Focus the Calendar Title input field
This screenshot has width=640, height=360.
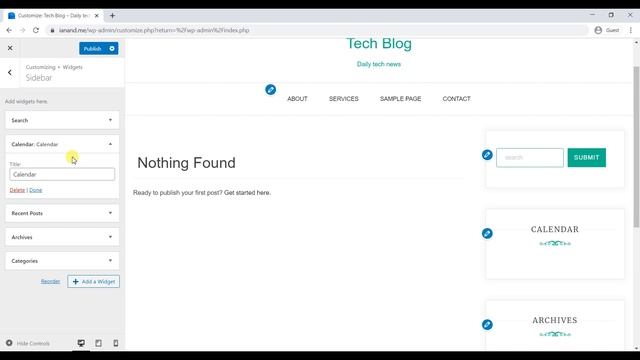62,174
